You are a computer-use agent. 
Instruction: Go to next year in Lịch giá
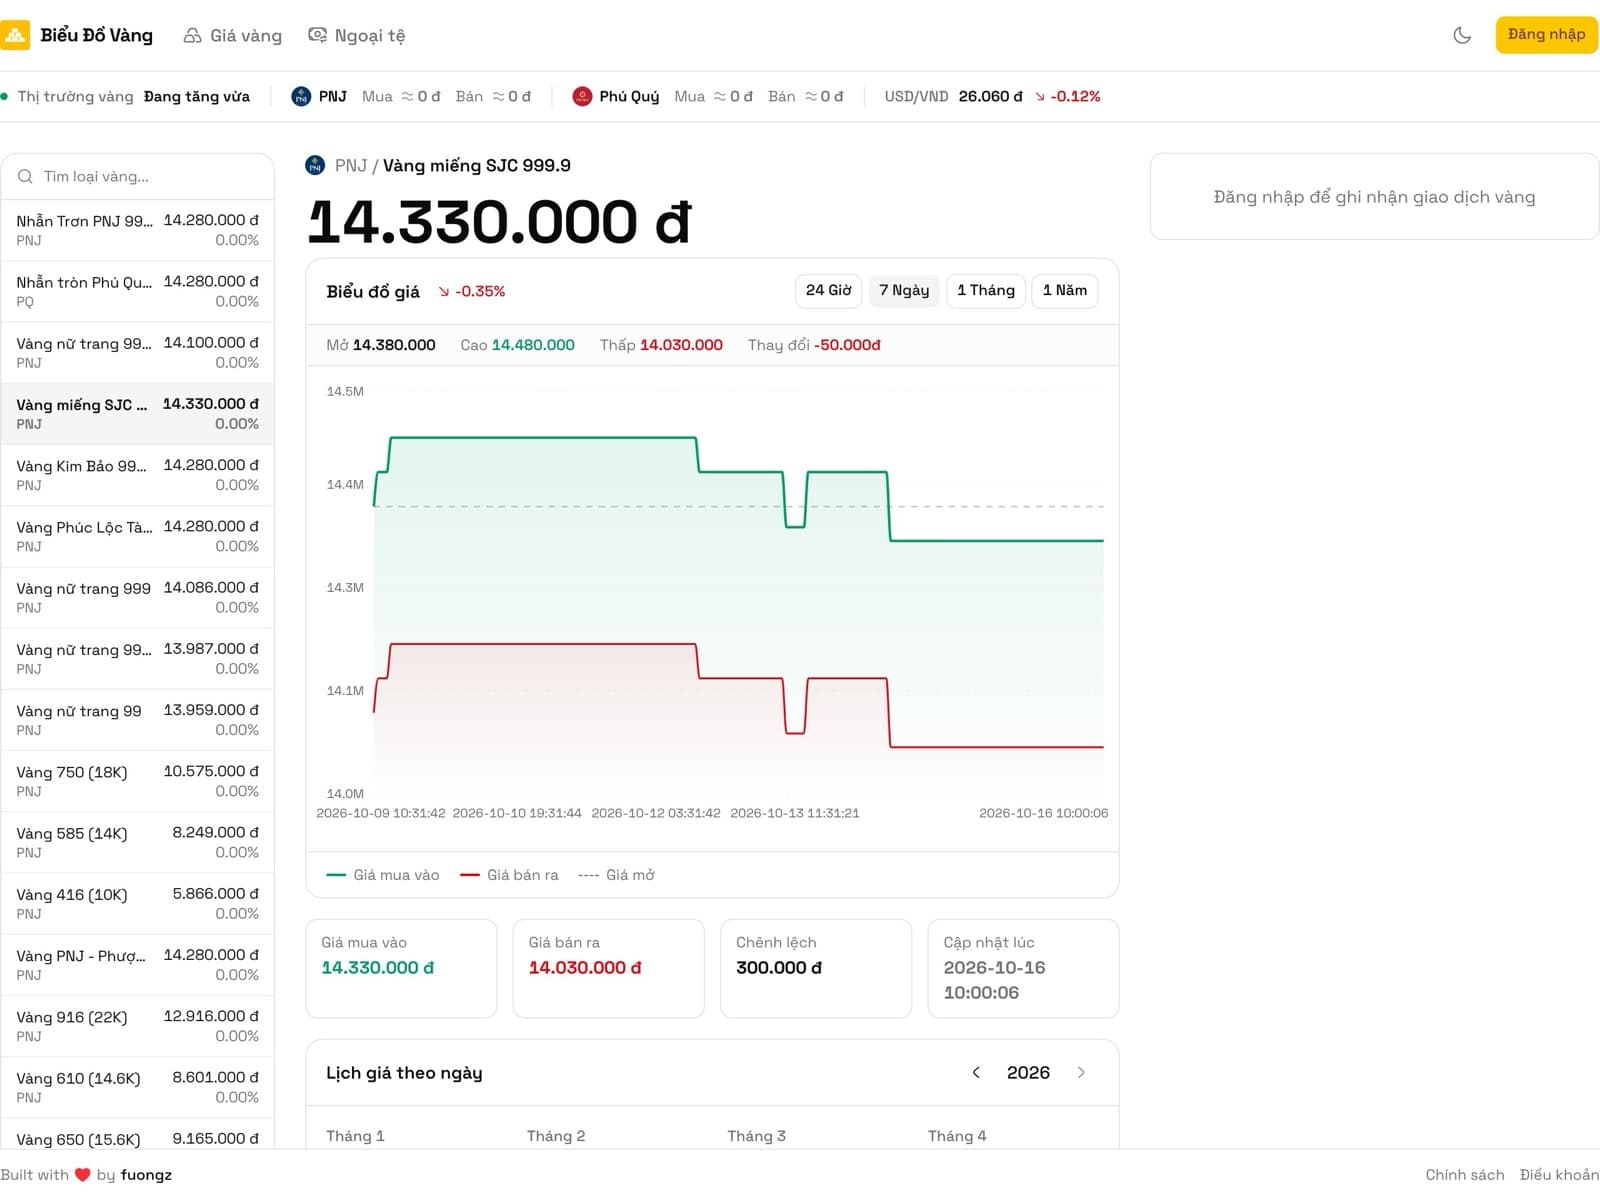click(1081, 1072)
